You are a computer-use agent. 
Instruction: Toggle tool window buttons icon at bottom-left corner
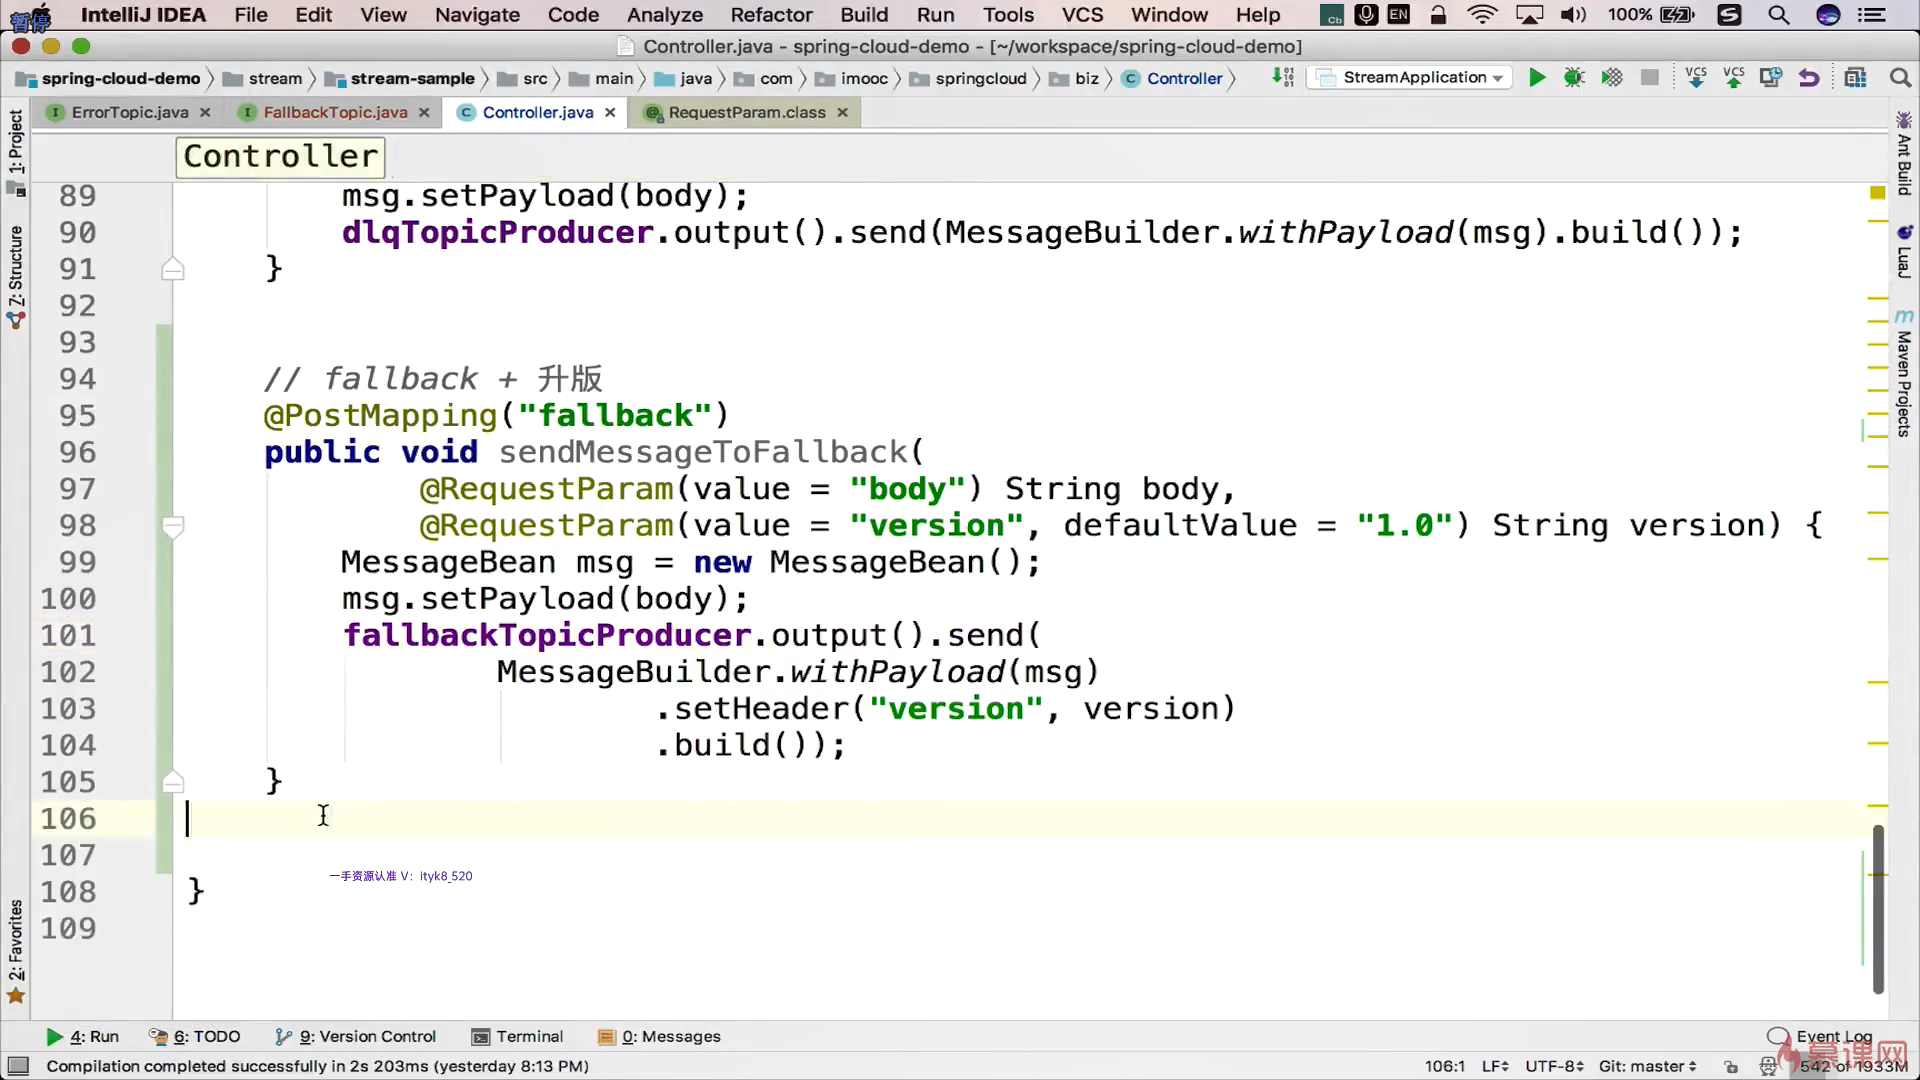coord(18,1066)
